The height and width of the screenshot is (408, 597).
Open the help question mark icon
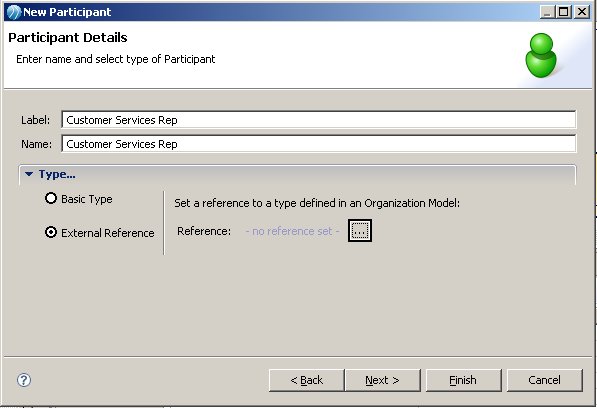24,380
